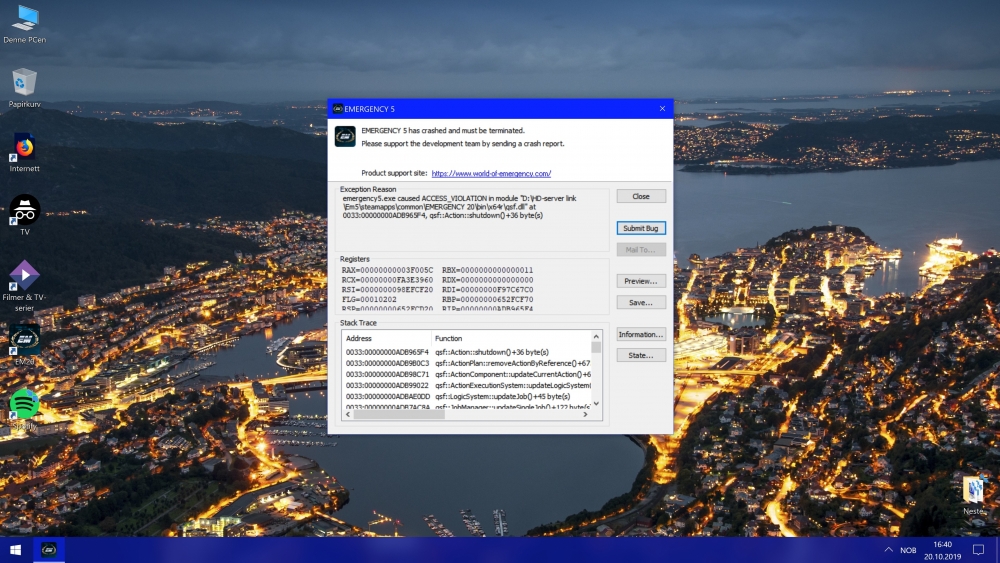Open the TV incognito shortcut icon
This screenshot has width=1000, height=563.
25,215
